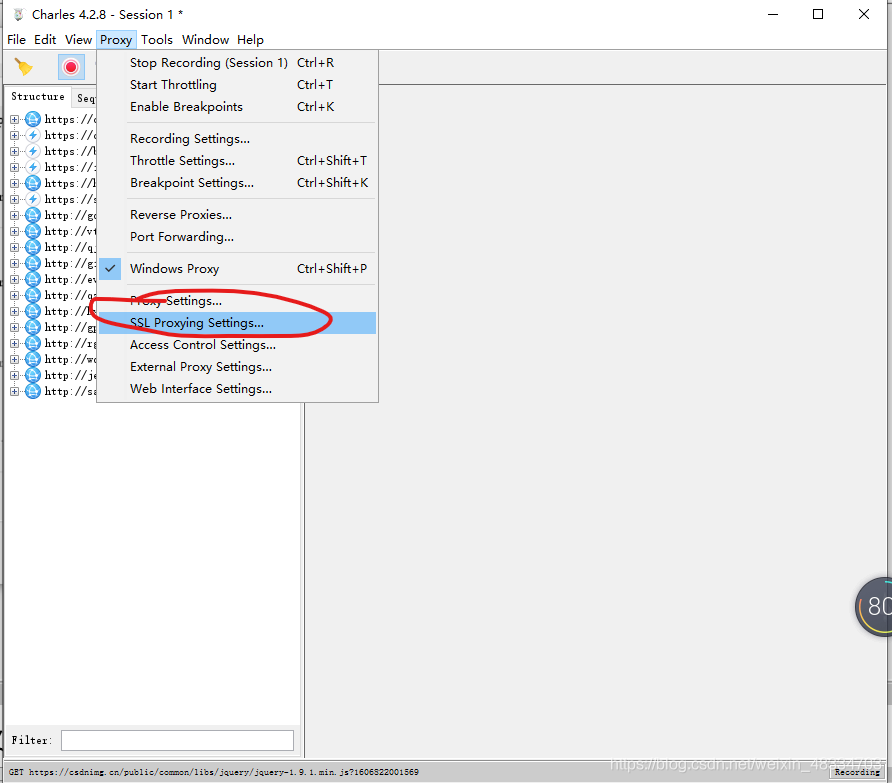
Task: Click the Recording status bar button
Action: pos(857,772)
